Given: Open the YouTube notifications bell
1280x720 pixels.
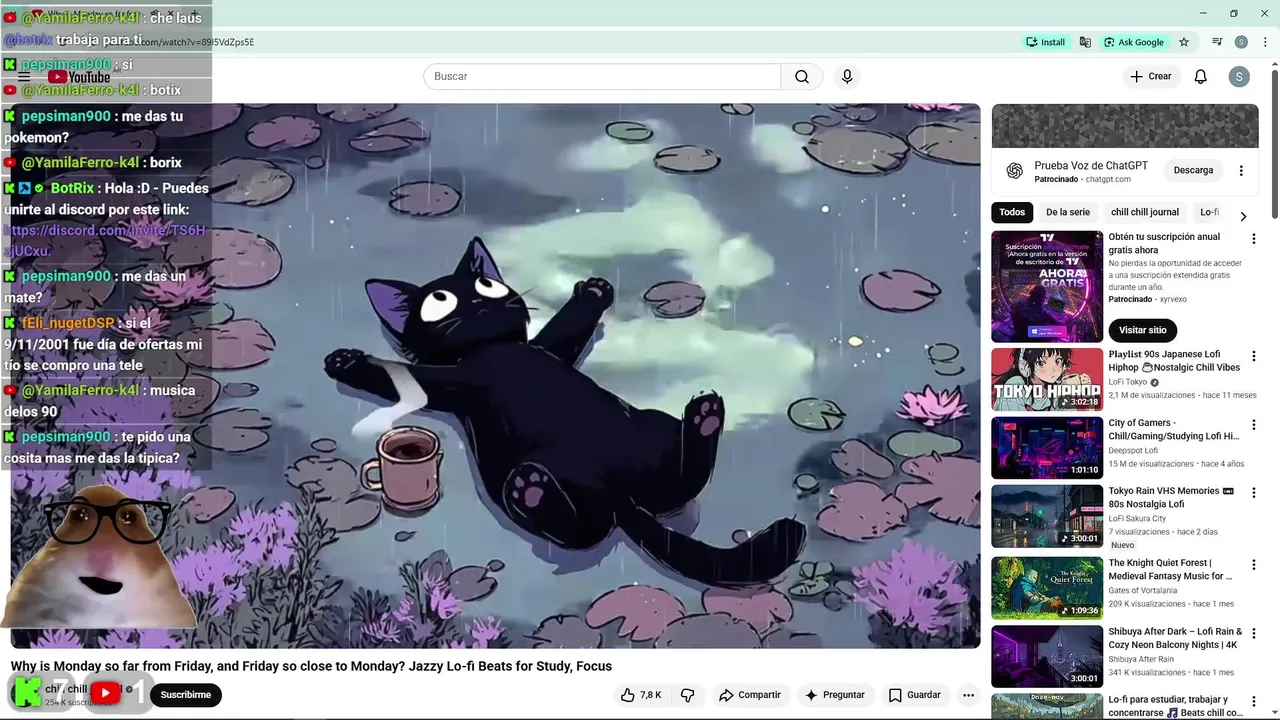Looking at the screenshot, I should click(1201, 77).
